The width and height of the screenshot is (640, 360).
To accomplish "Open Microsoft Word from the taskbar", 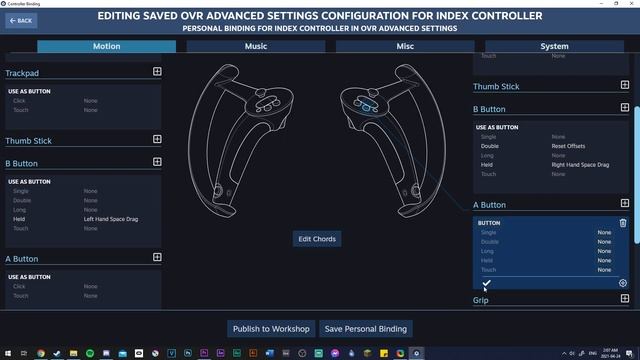I will click(x=269, y=353).
